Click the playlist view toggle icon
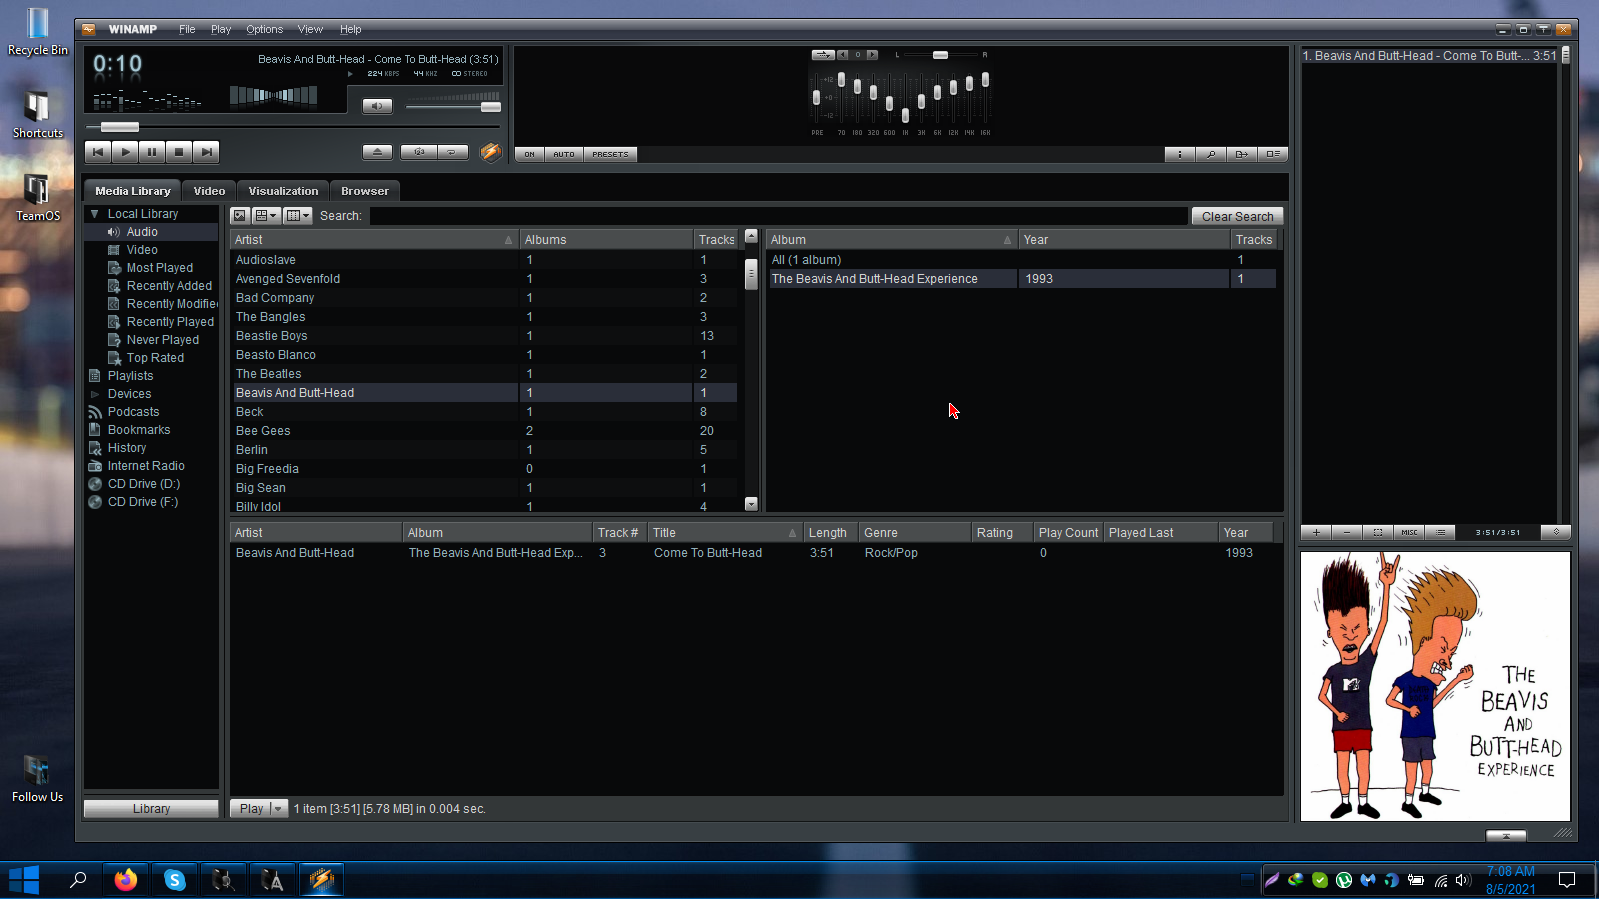 (x=1273, y=154)
